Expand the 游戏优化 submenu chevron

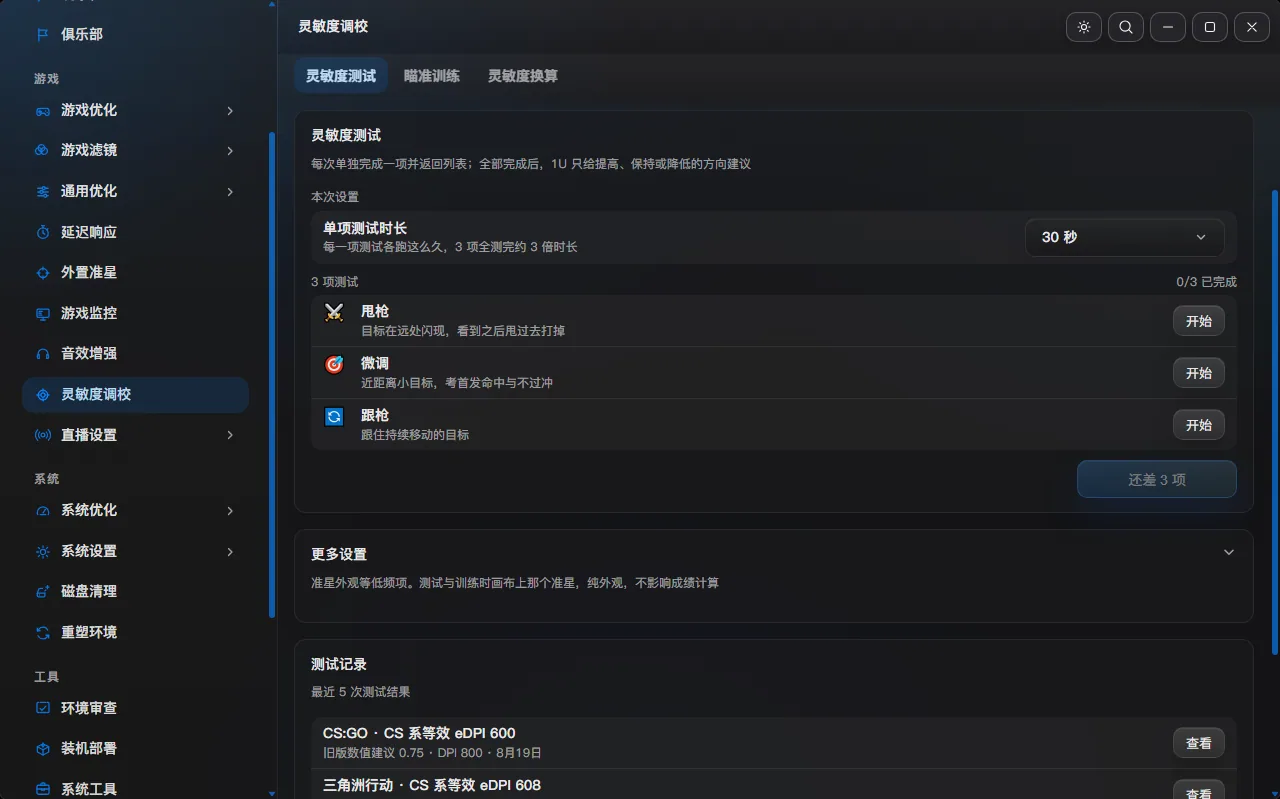[230, 110]
